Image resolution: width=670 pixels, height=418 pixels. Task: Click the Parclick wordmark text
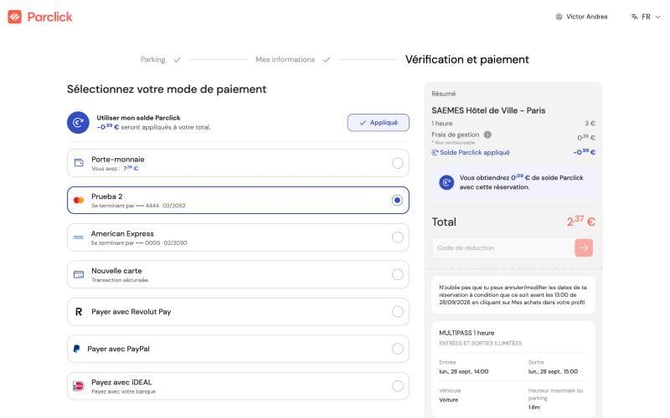50,17
